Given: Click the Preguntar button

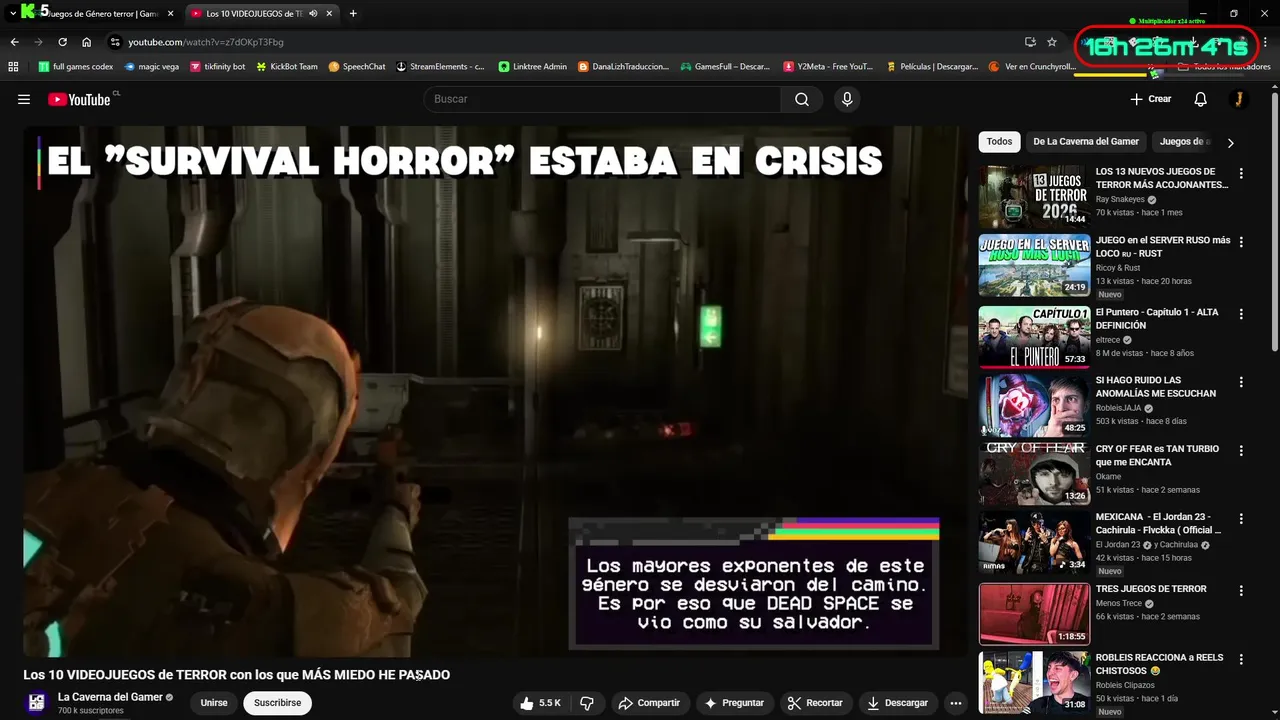Looking at the screenshot, I should (734, 703).
